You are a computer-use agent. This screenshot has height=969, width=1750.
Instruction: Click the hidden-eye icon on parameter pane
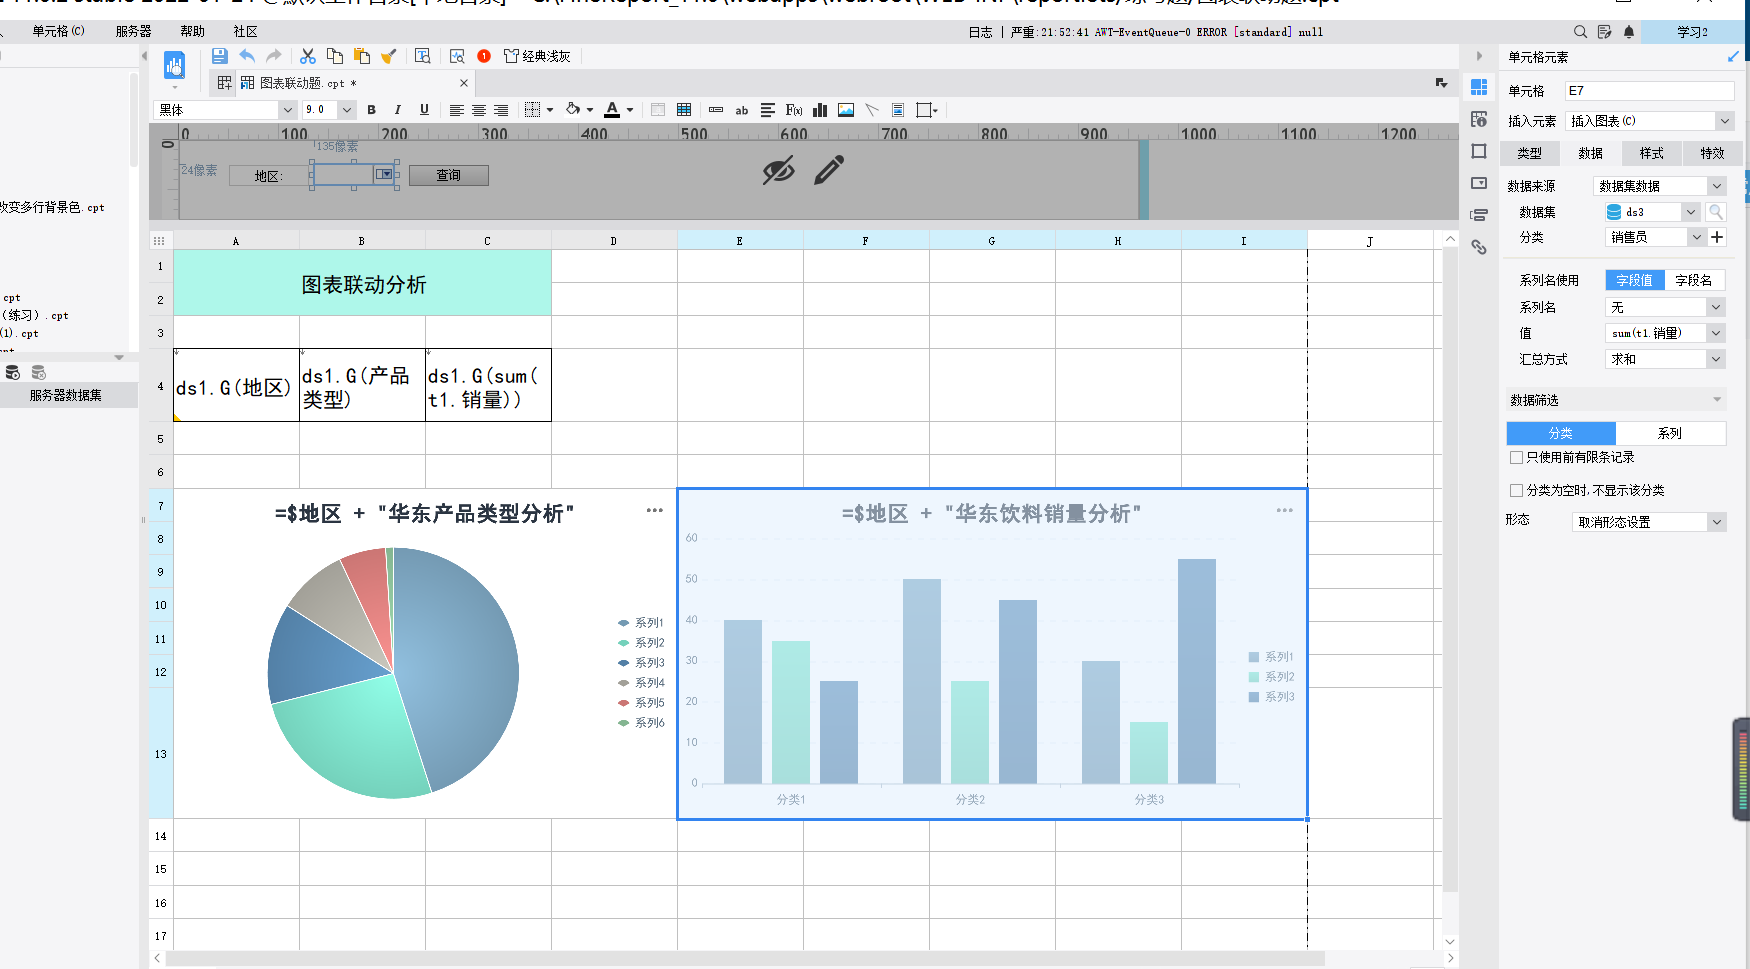[778, 170]
